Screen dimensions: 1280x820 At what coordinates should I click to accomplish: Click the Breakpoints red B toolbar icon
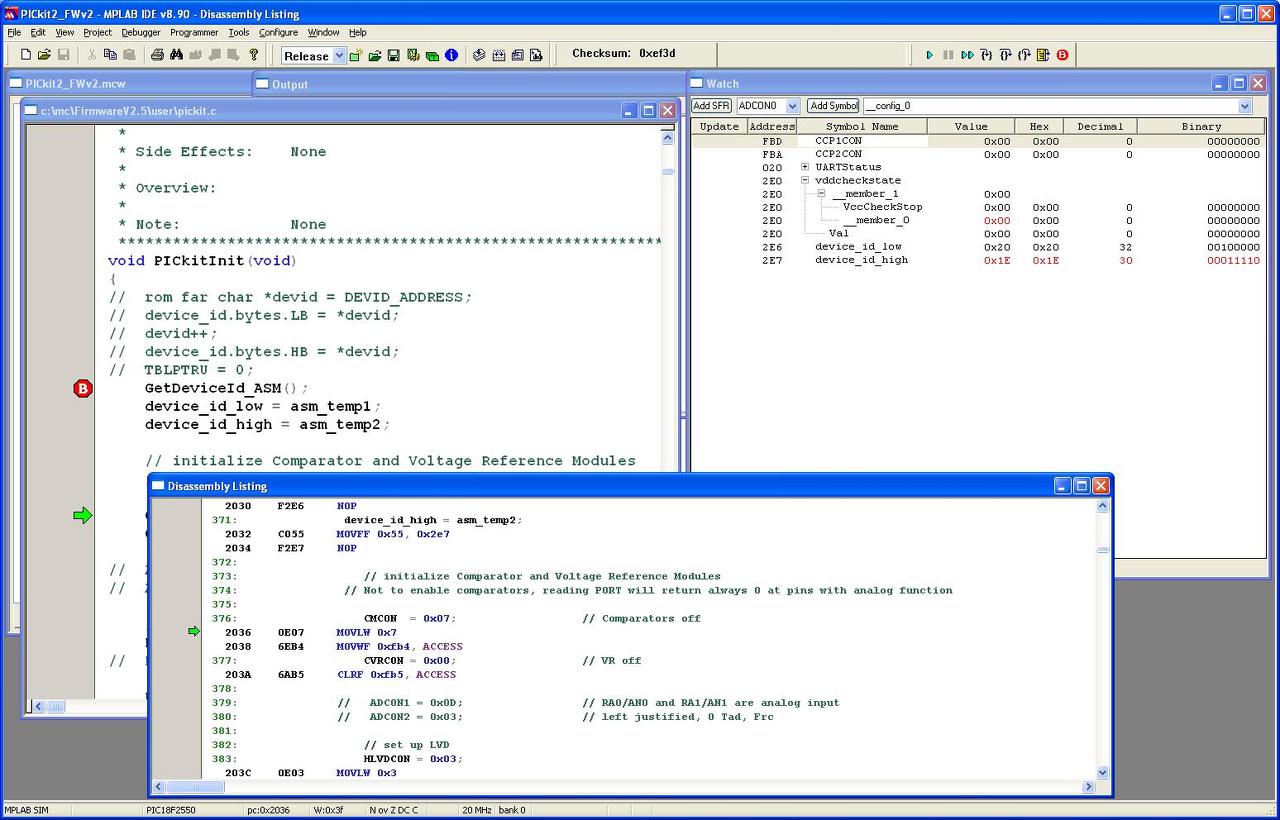1062,55
